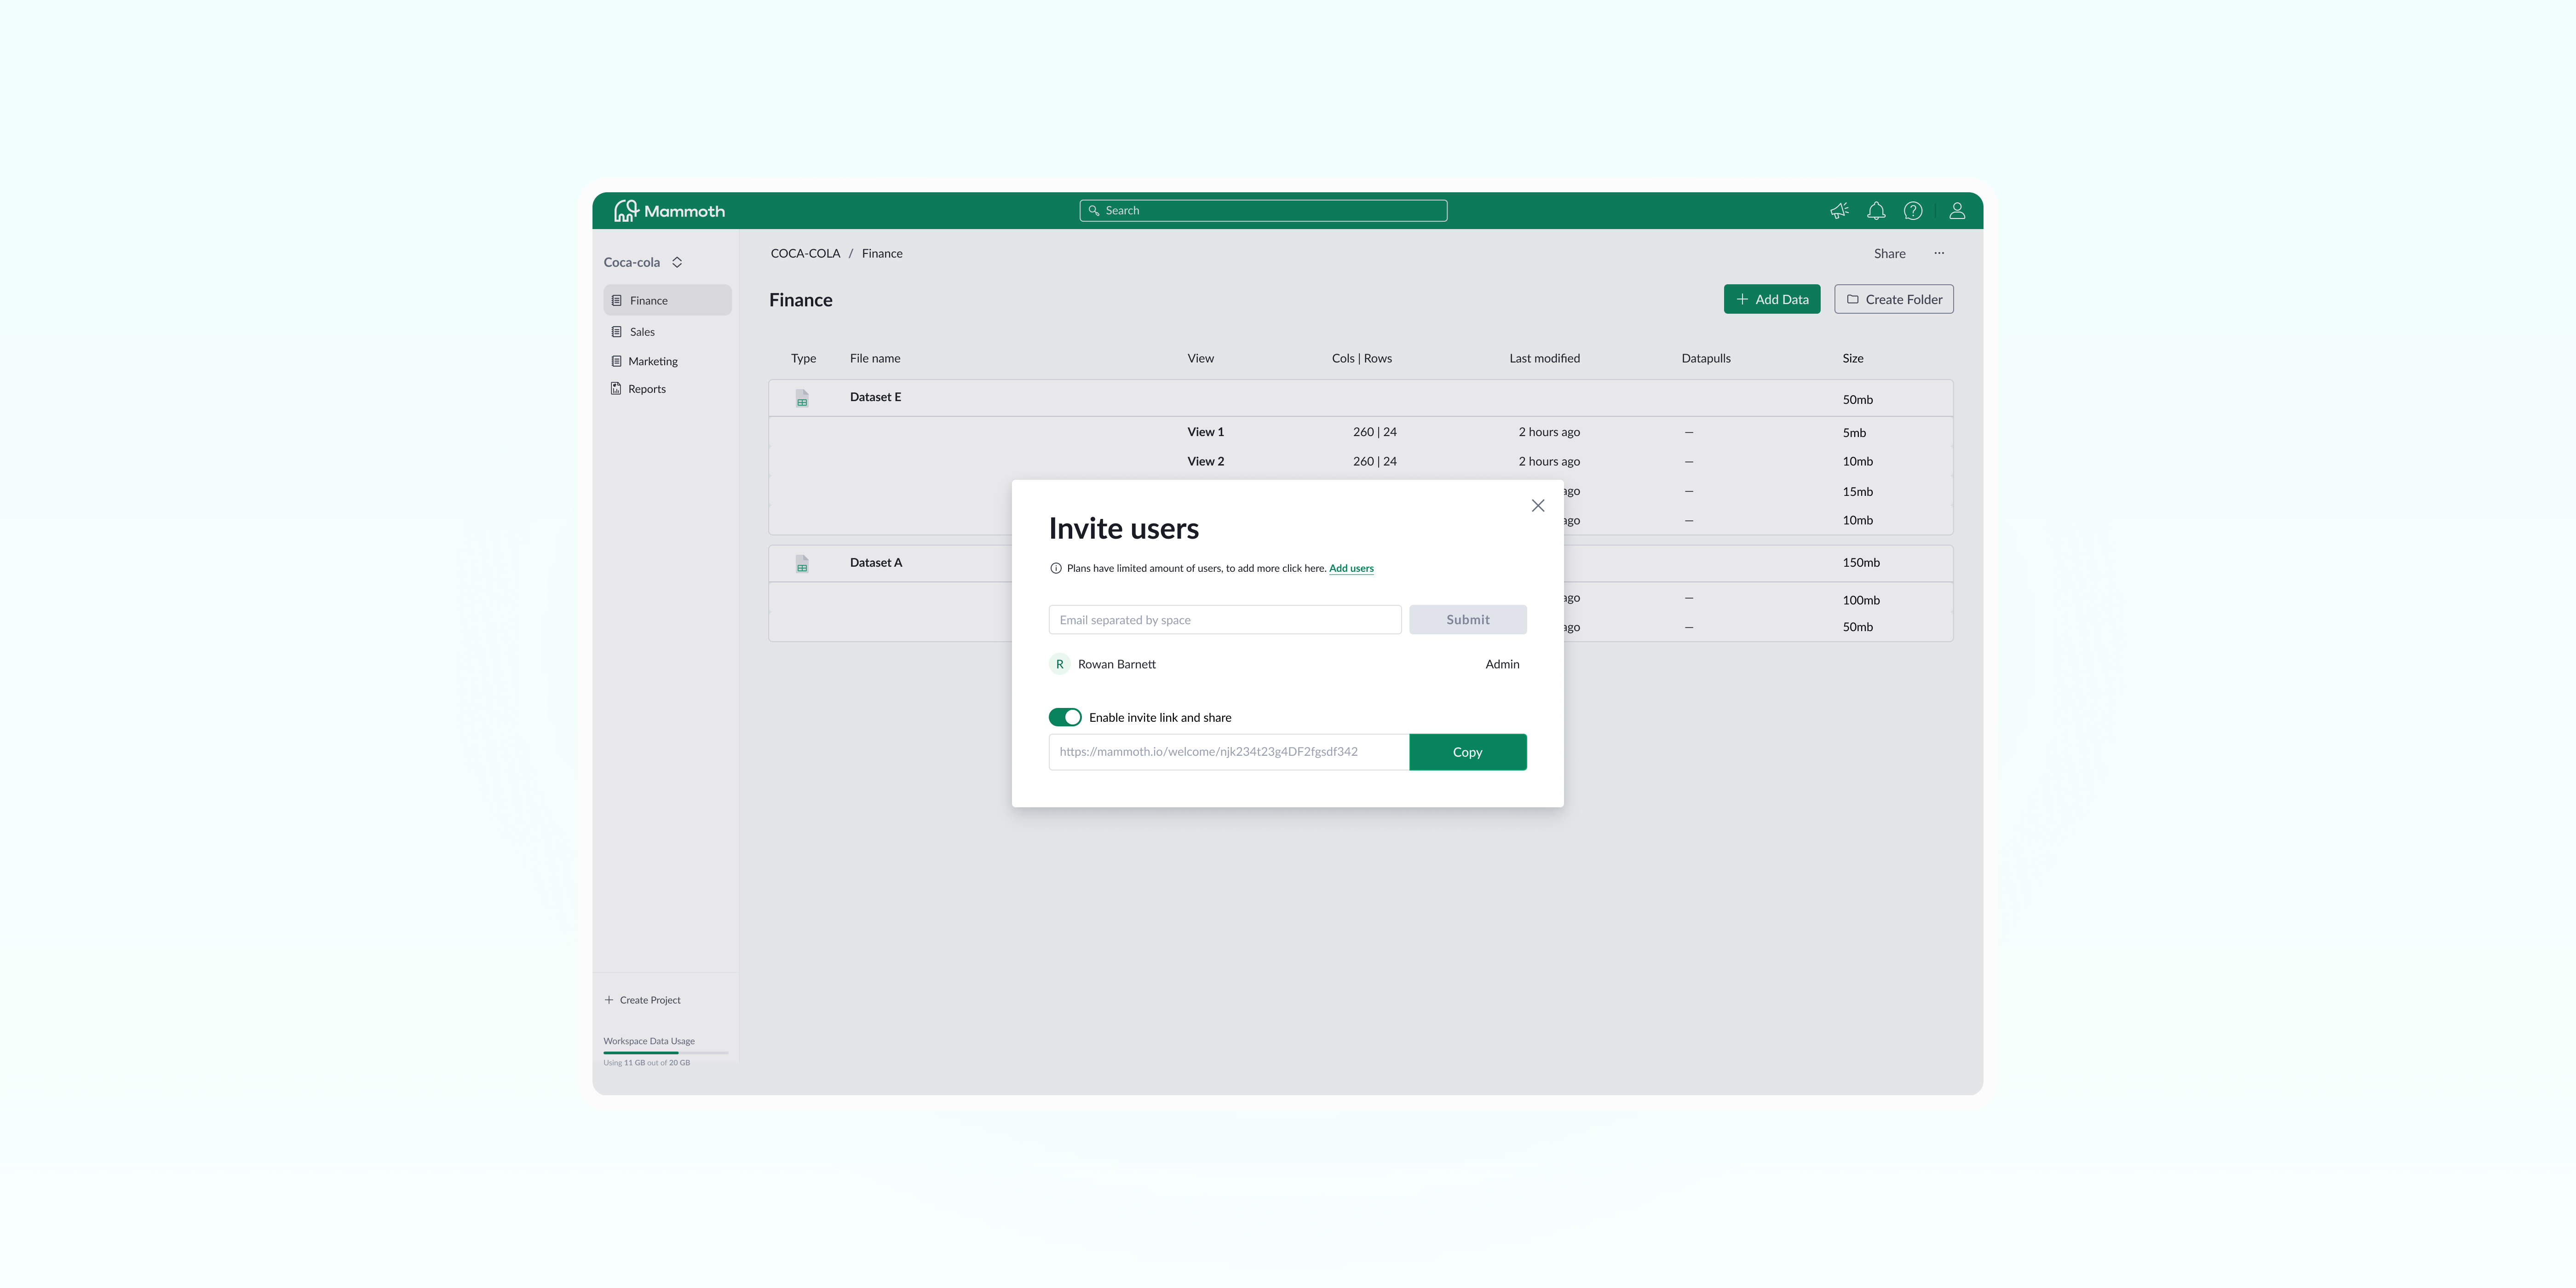Open the help question mark icon

click(x=1913, y=211)
